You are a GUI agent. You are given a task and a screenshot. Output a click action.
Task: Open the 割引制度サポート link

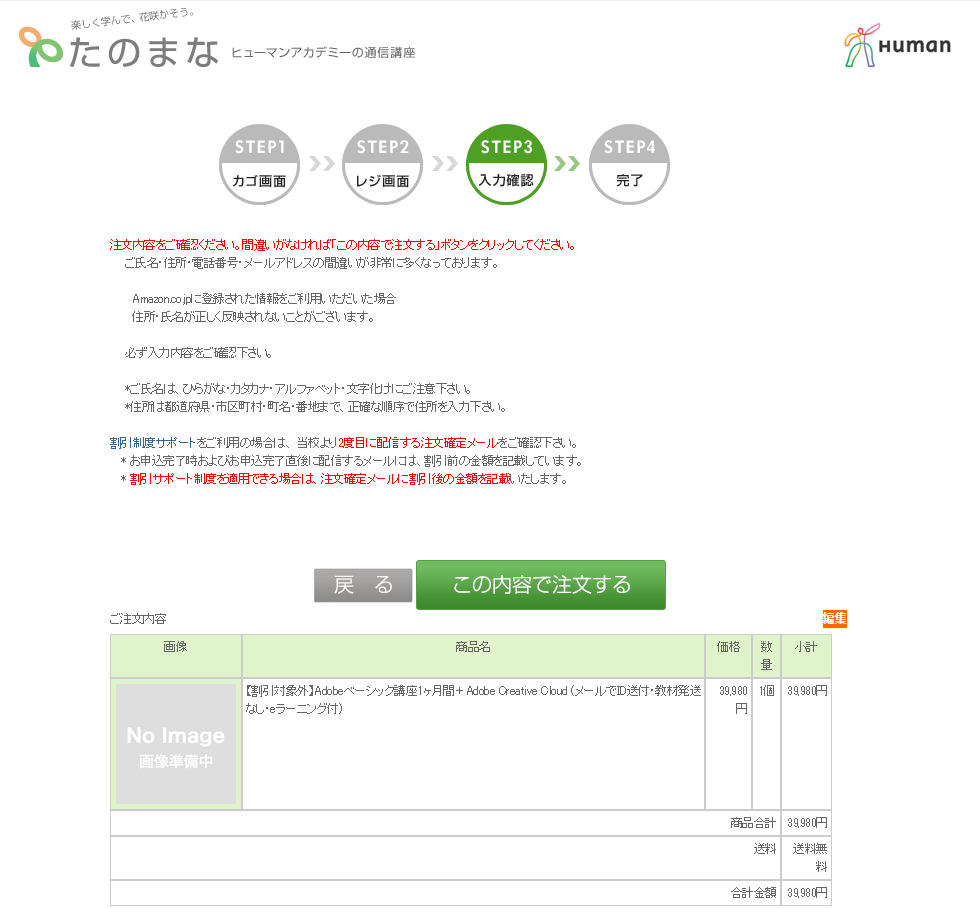(x=153, y=442)
